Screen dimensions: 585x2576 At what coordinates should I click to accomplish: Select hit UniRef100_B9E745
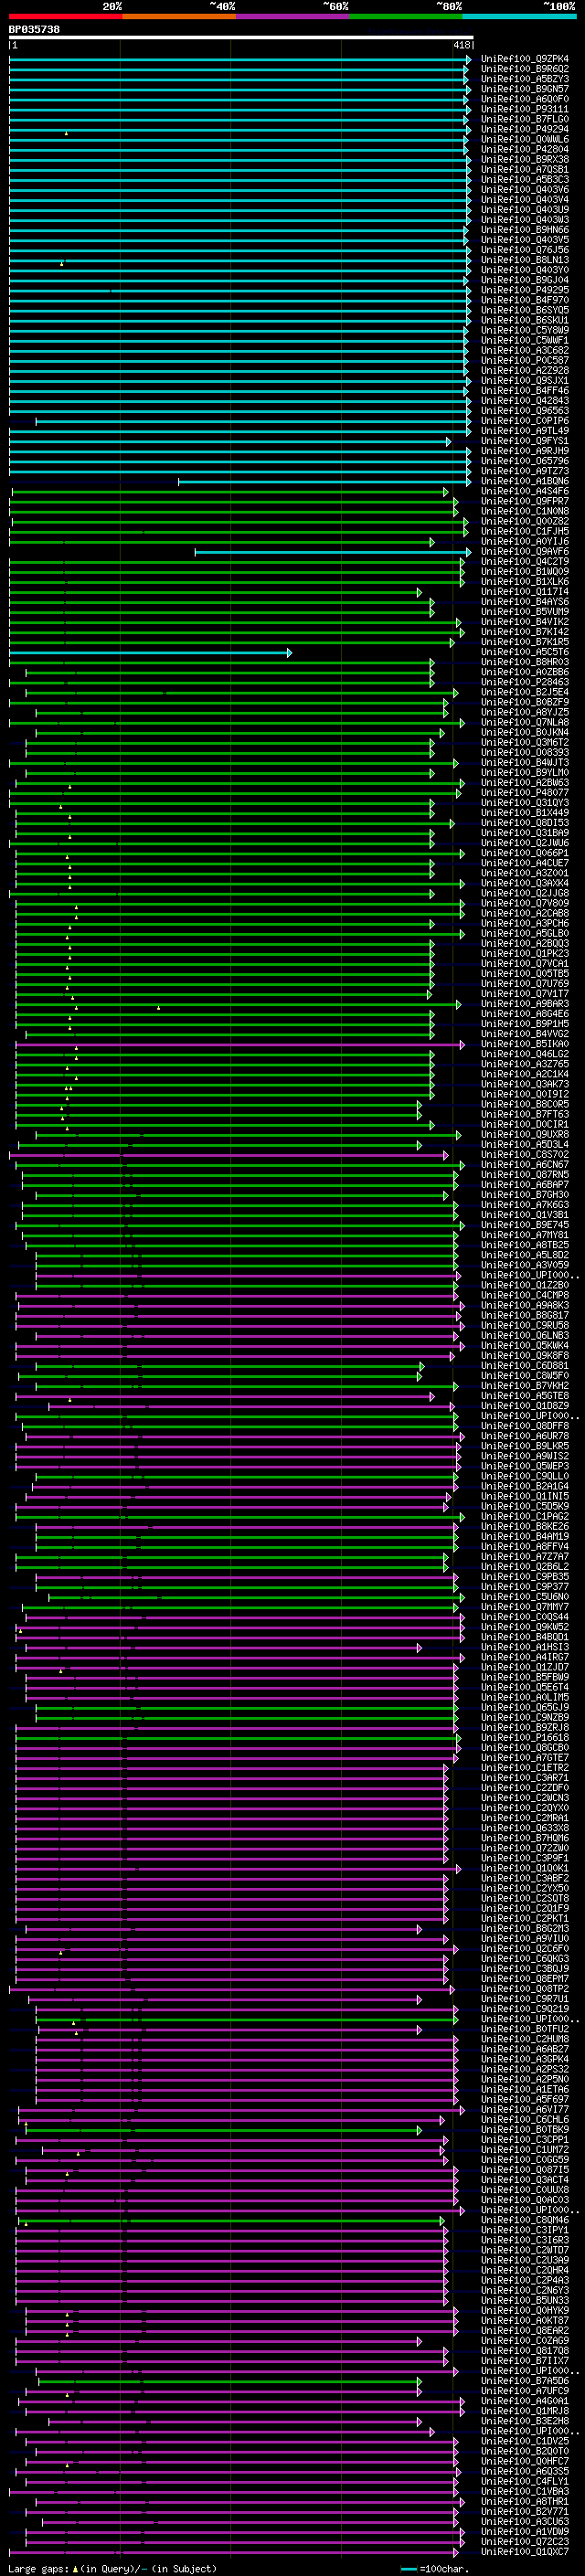(x=525, y=1225)
